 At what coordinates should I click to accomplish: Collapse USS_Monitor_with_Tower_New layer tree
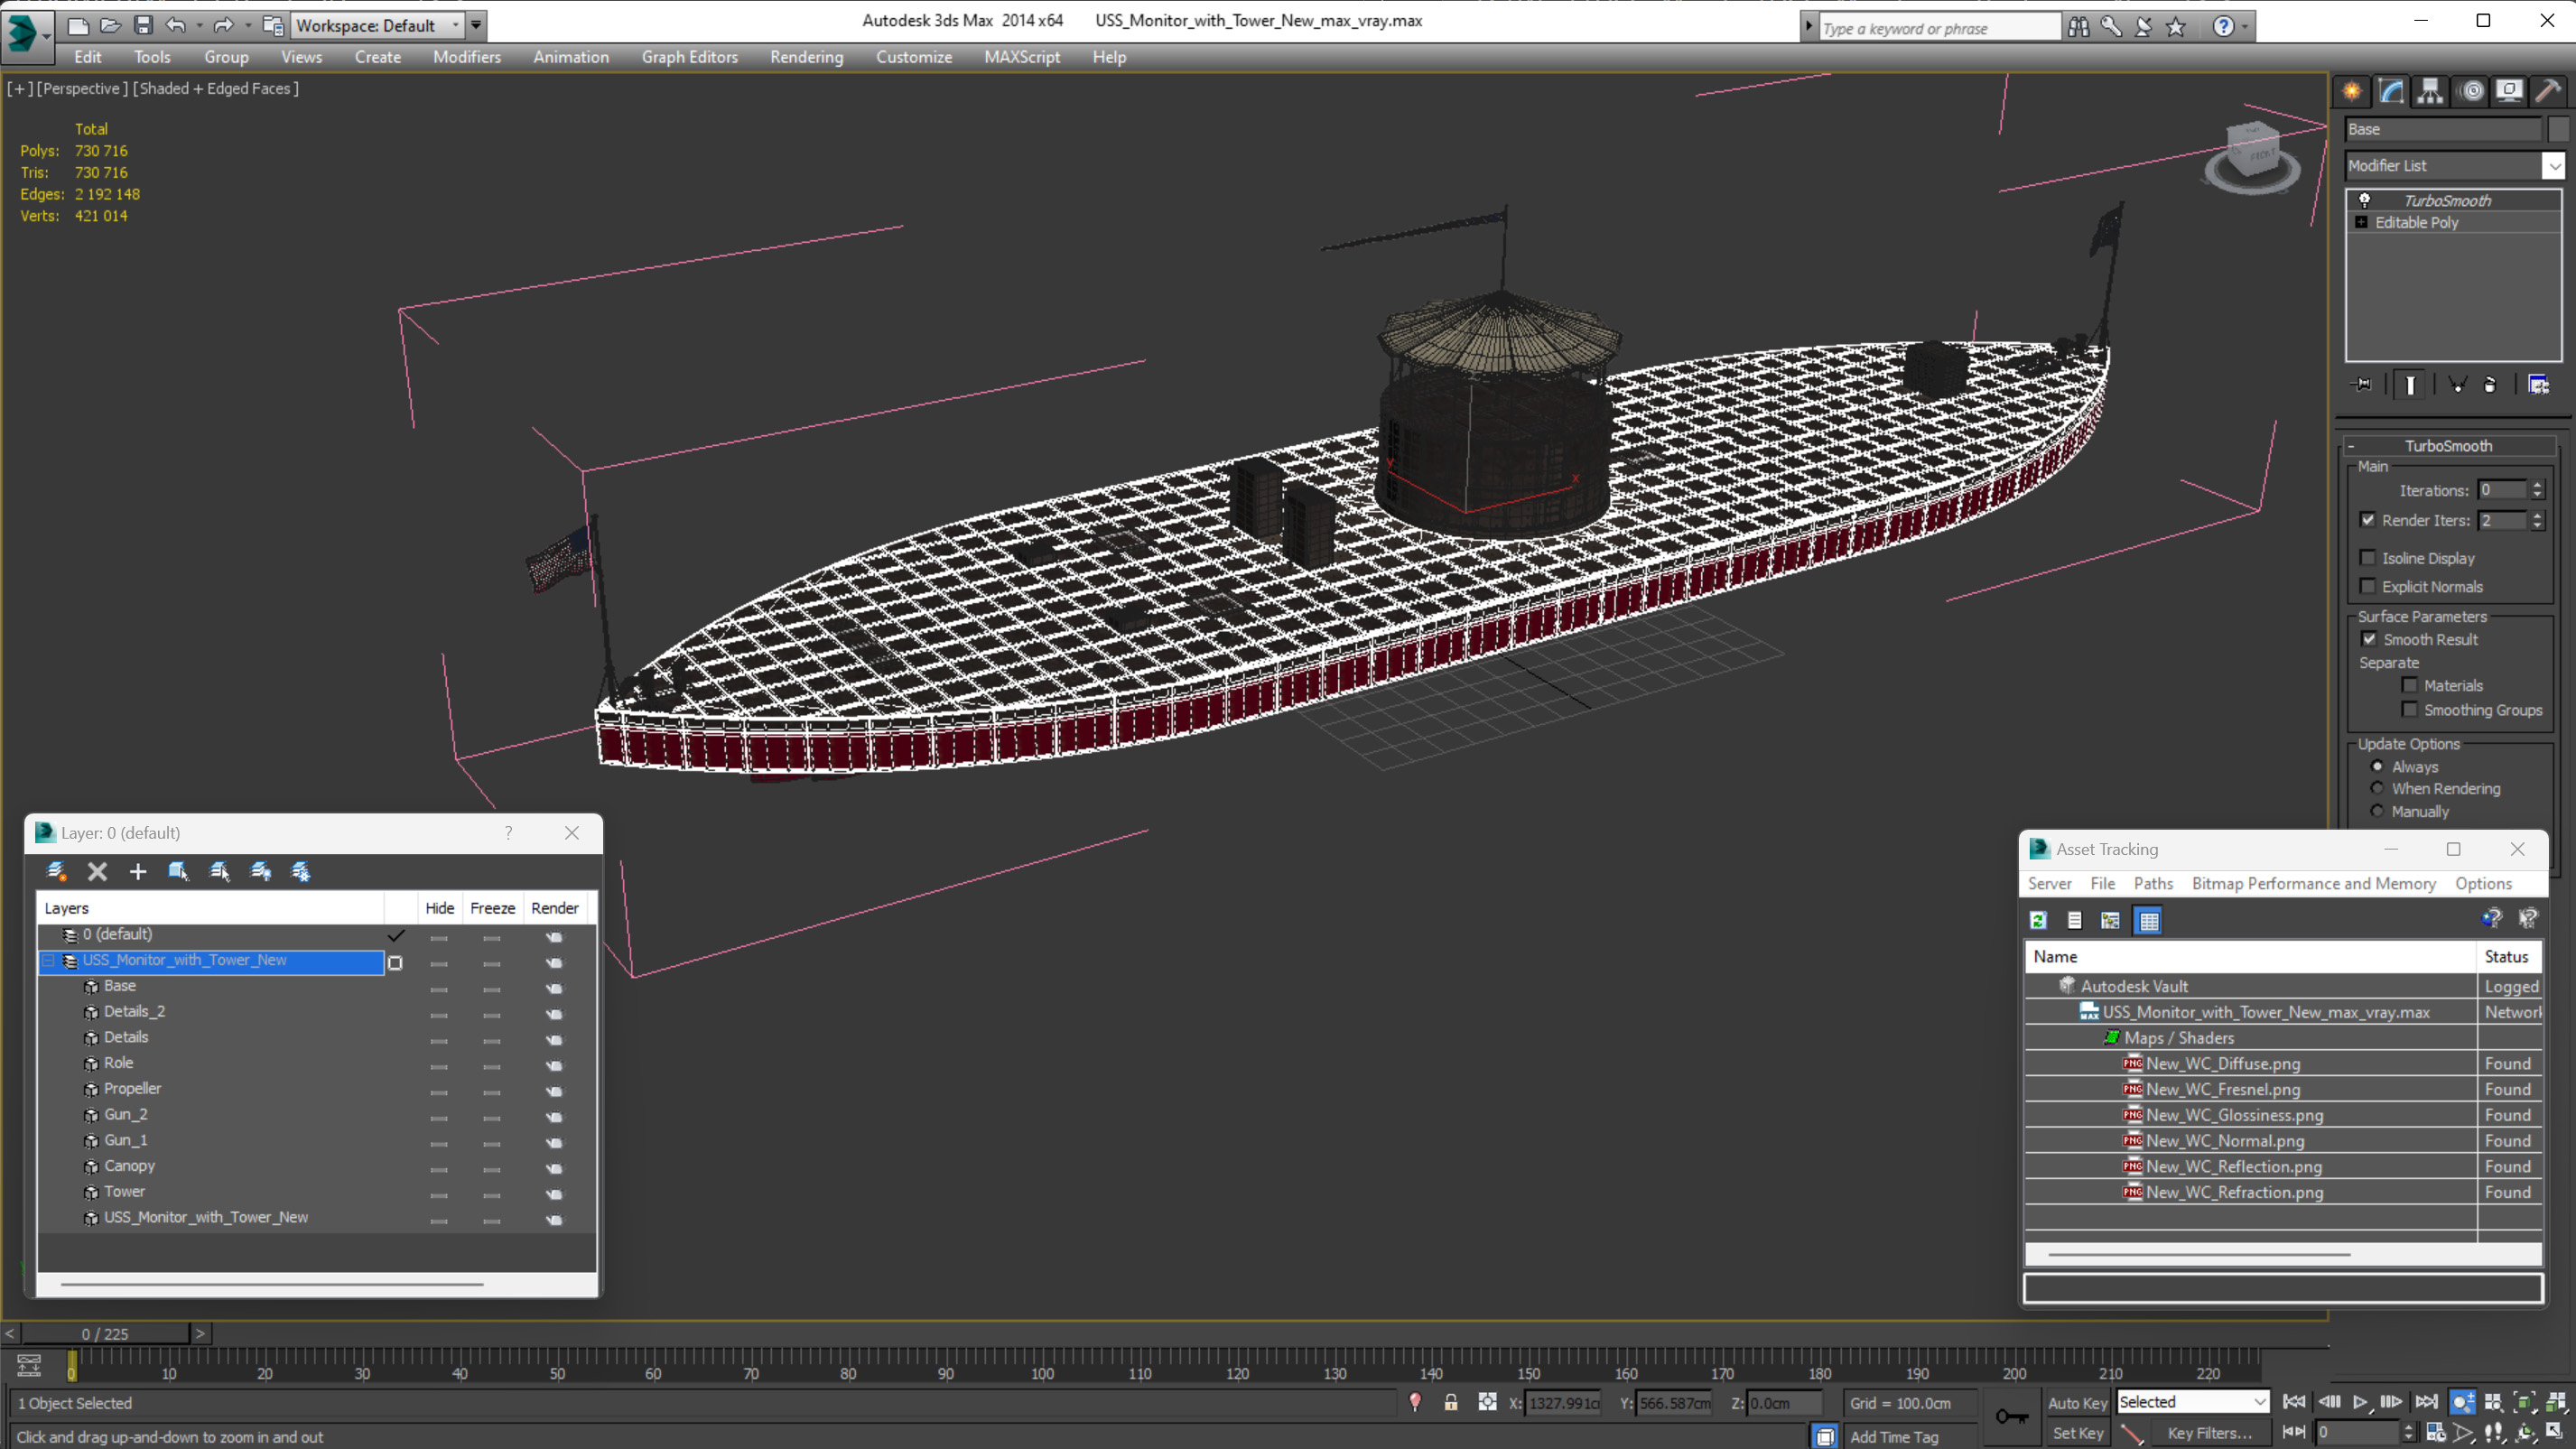pos(48,960)
